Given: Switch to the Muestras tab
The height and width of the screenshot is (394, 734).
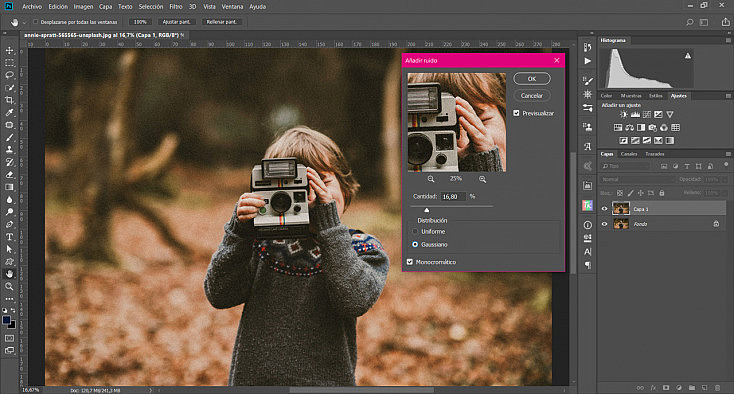Looking at the screenshot, I should point(631,96).
